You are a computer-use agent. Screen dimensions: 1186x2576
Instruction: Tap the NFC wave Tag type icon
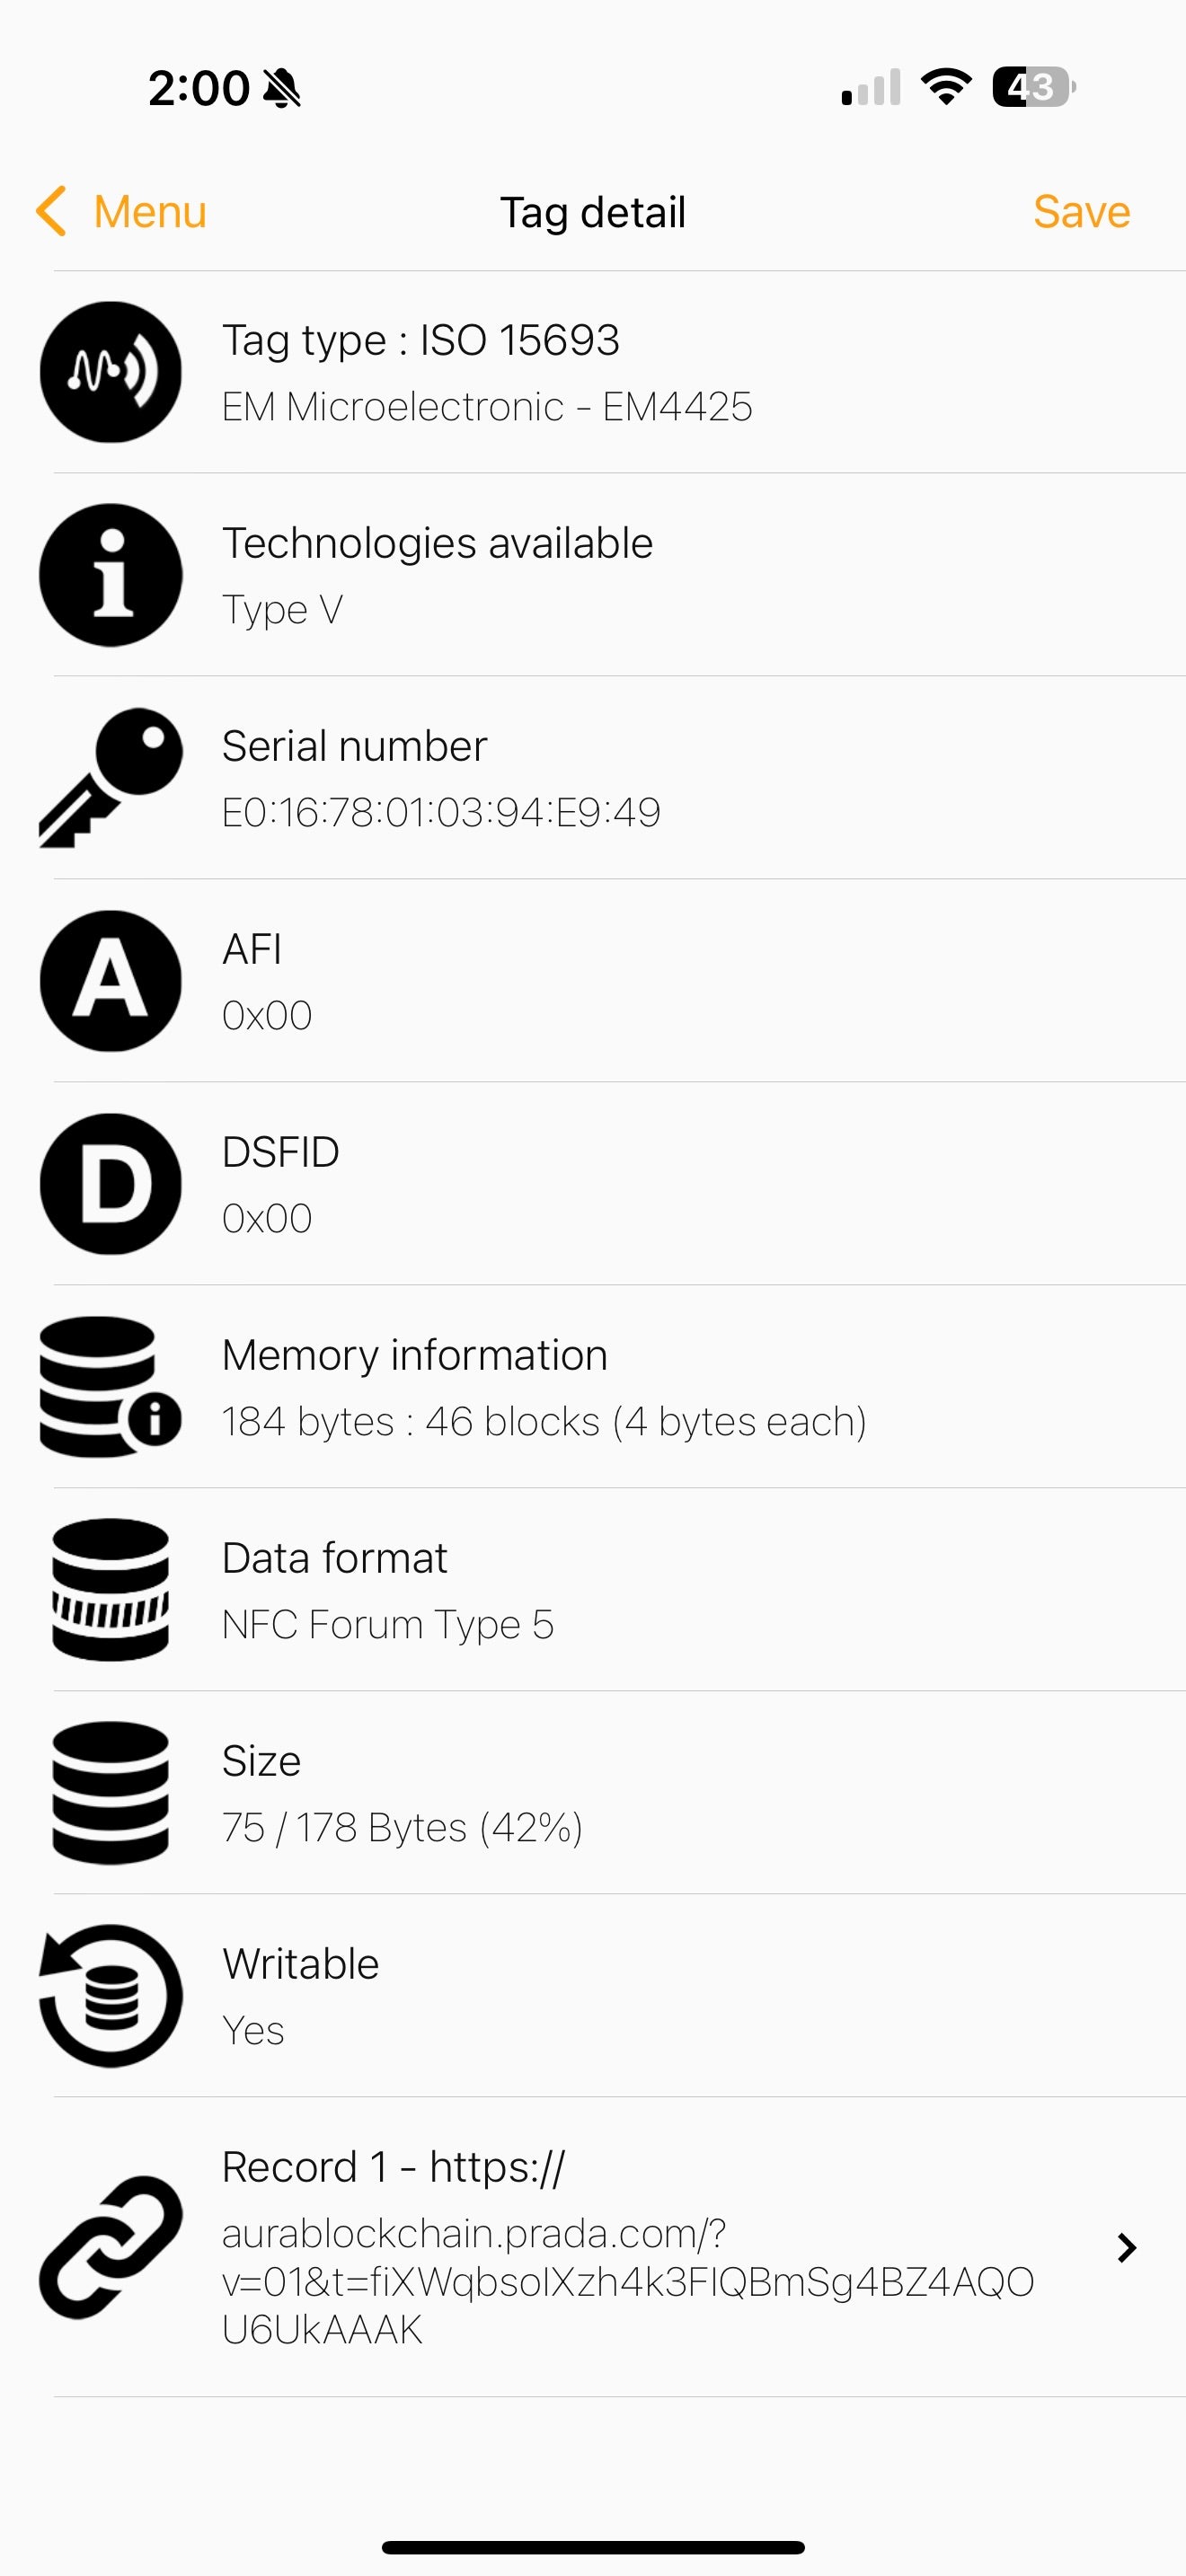111,372
